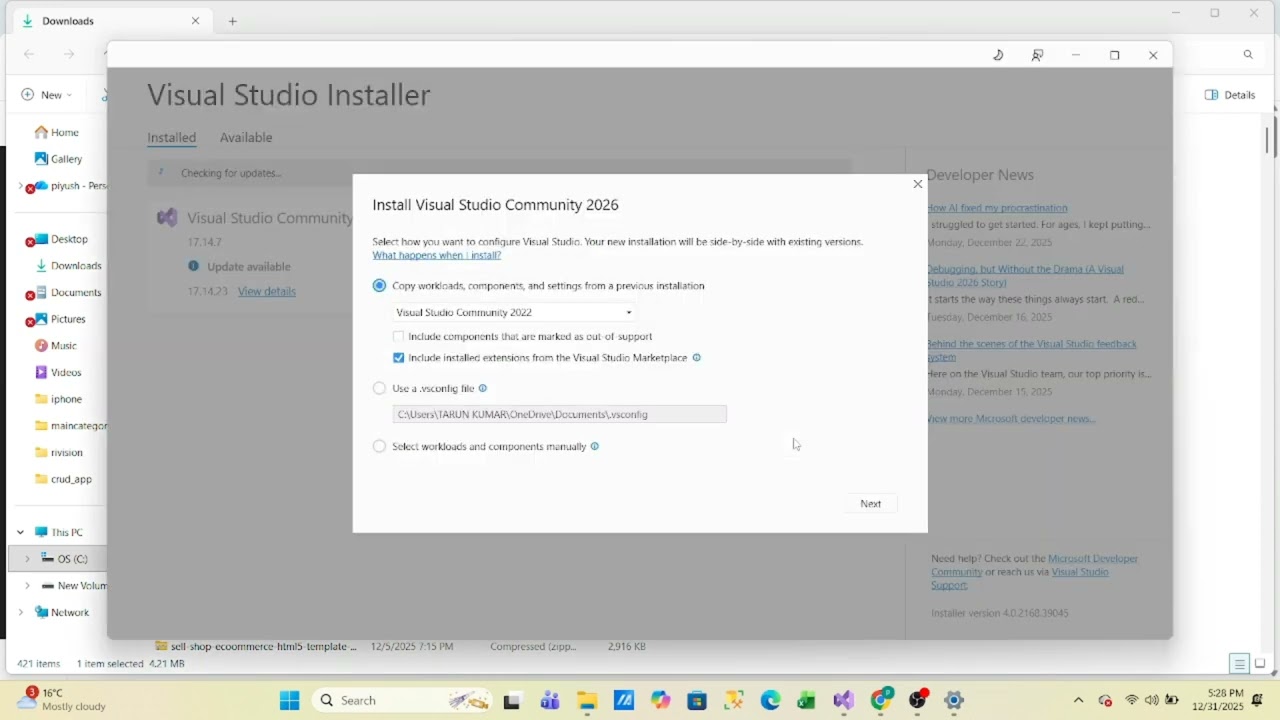Open the Microsoft Developer Community link
The image size is (1280, 720).
[1035, 565]
